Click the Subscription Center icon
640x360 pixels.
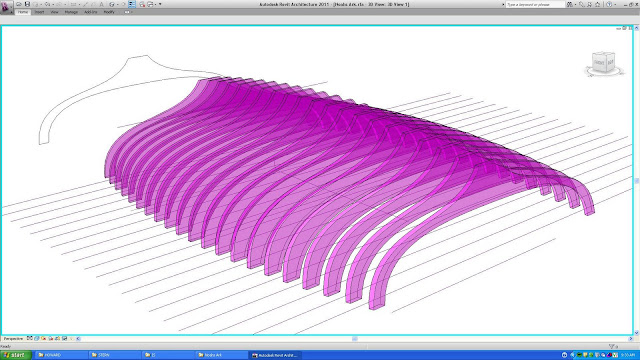[582, 4]
